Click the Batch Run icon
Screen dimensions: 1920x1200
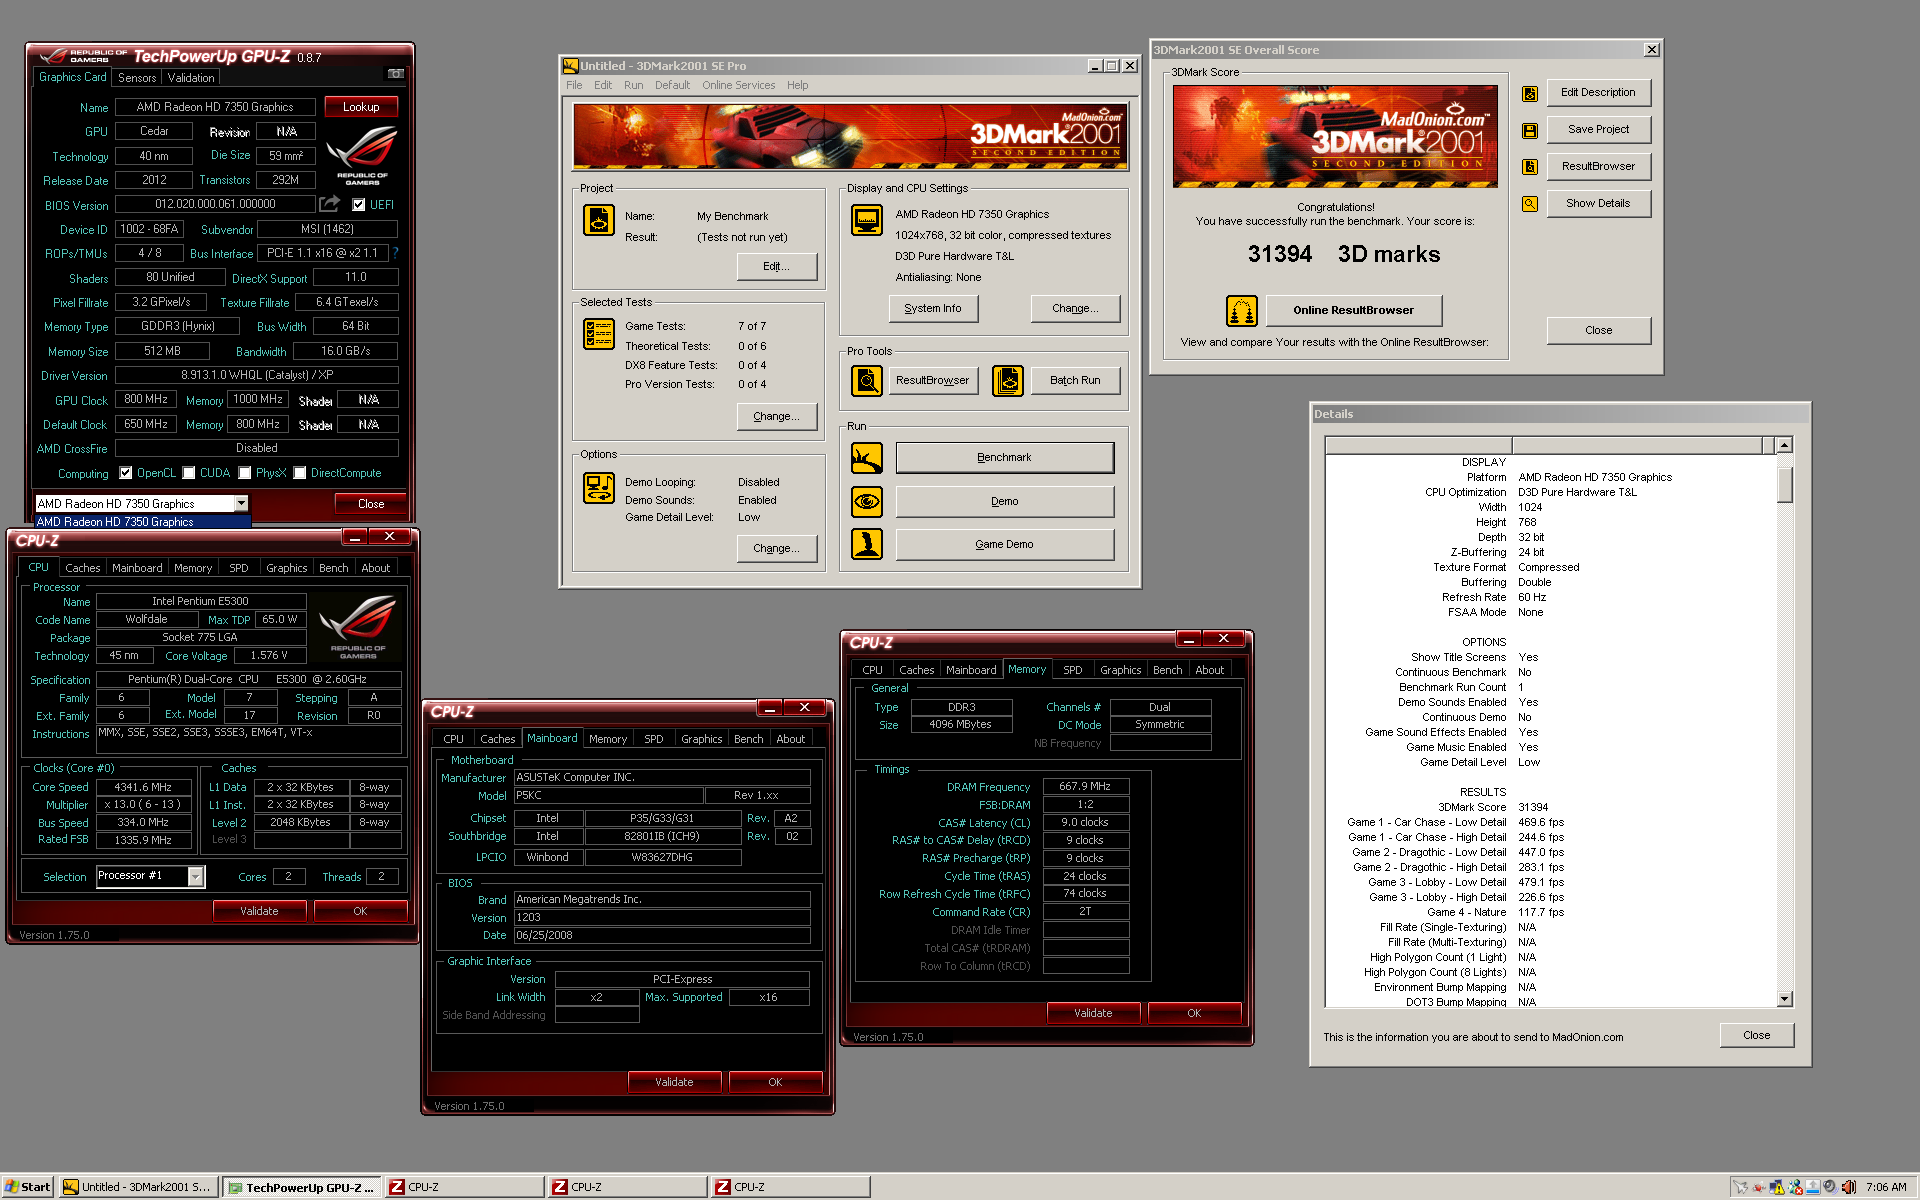click(1007, 380)
